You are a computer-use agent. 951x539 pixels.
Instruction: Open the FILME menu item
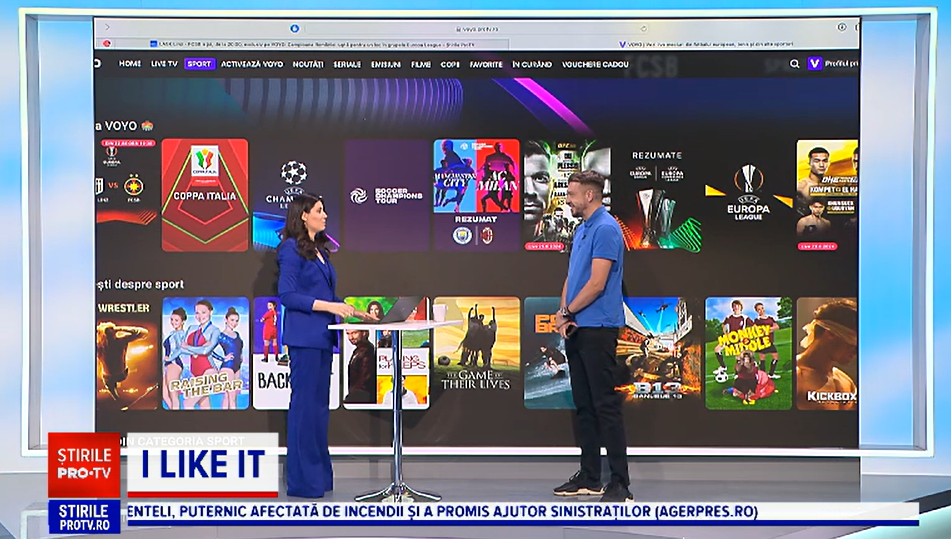click(x=421, y=64)
